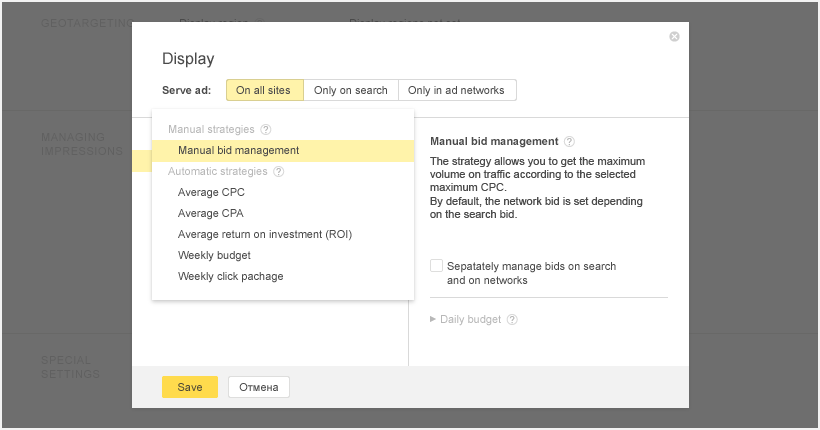The height and width of the screenshot is (430, 820).
Task: Open help icon beside Manual bid management heading
Action: [570, 141]
